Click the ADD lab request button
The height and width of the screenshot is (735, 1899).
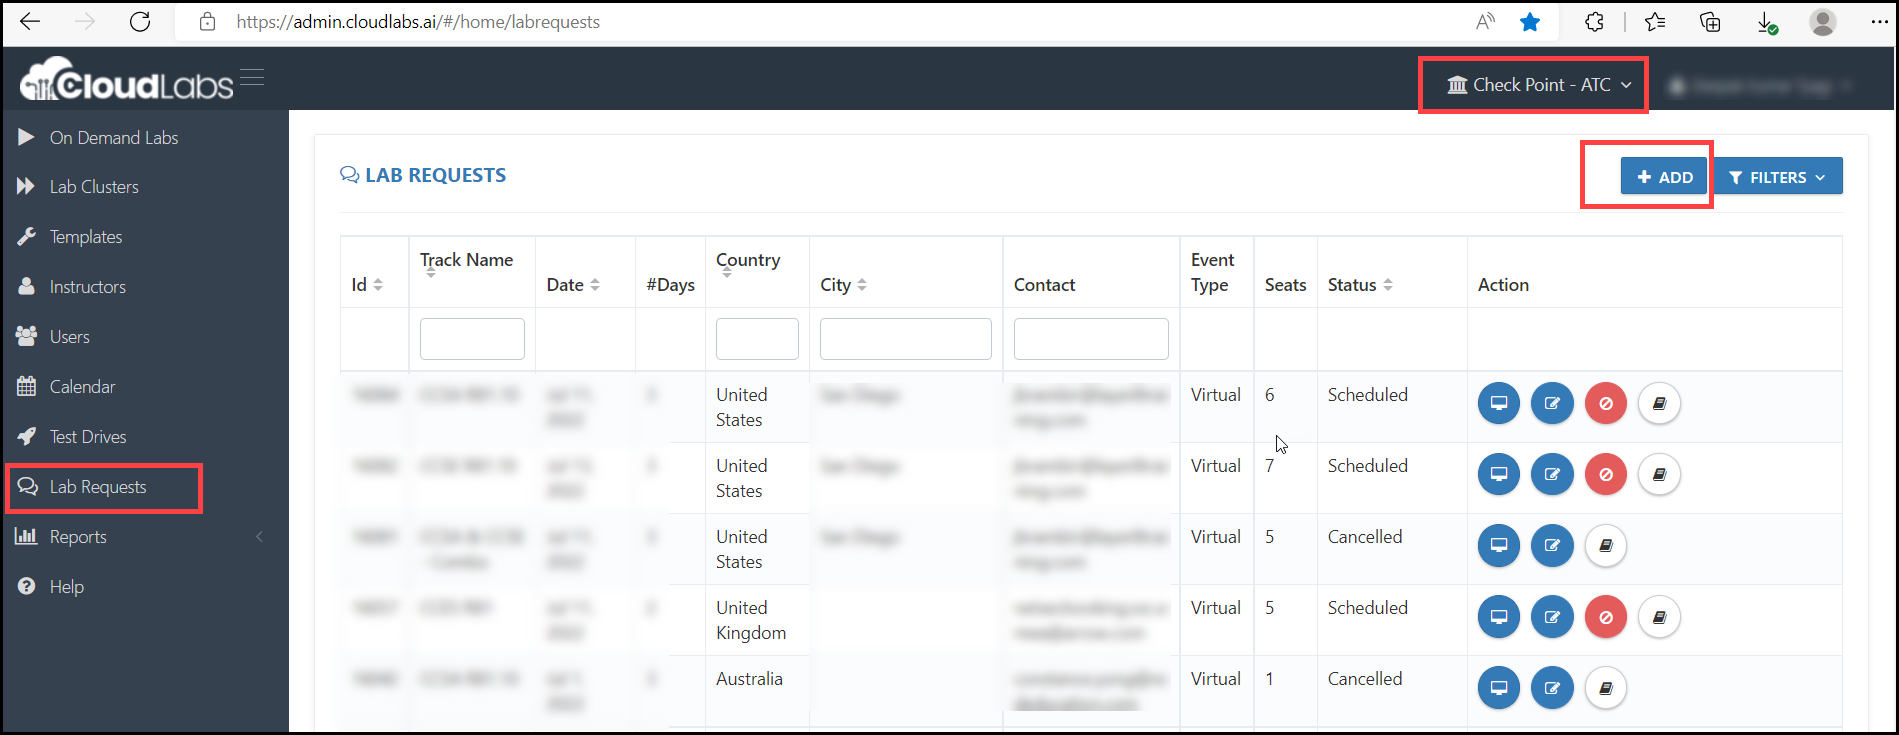tap(1664, 176)
